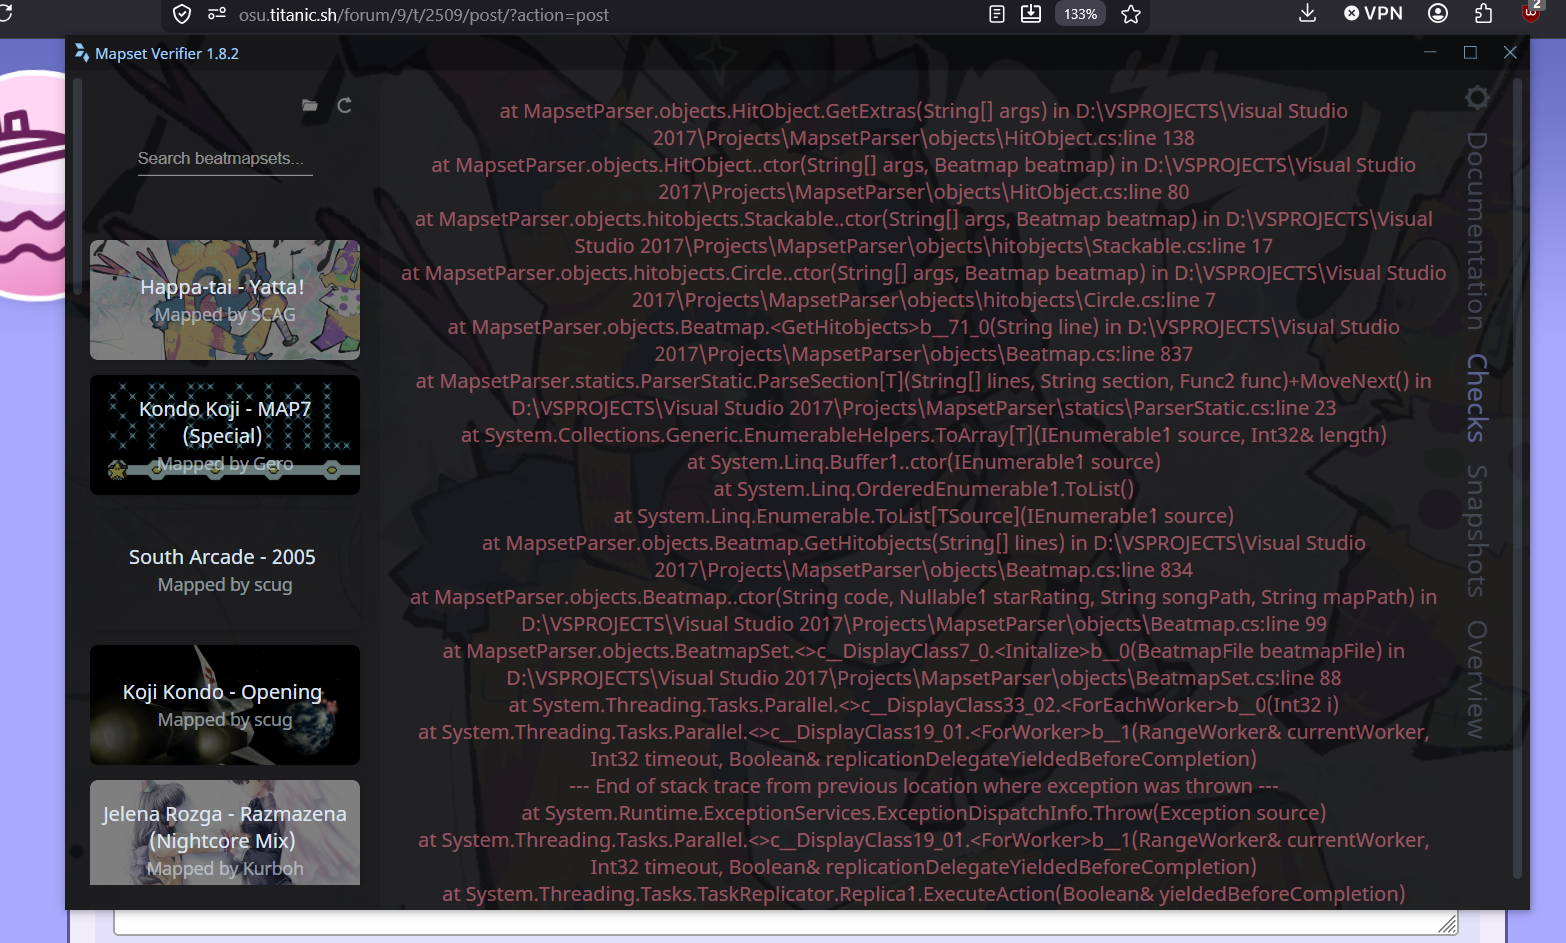
Task: Click the VPN button in browser toolbar
Action: click(x=1374, y=13)
